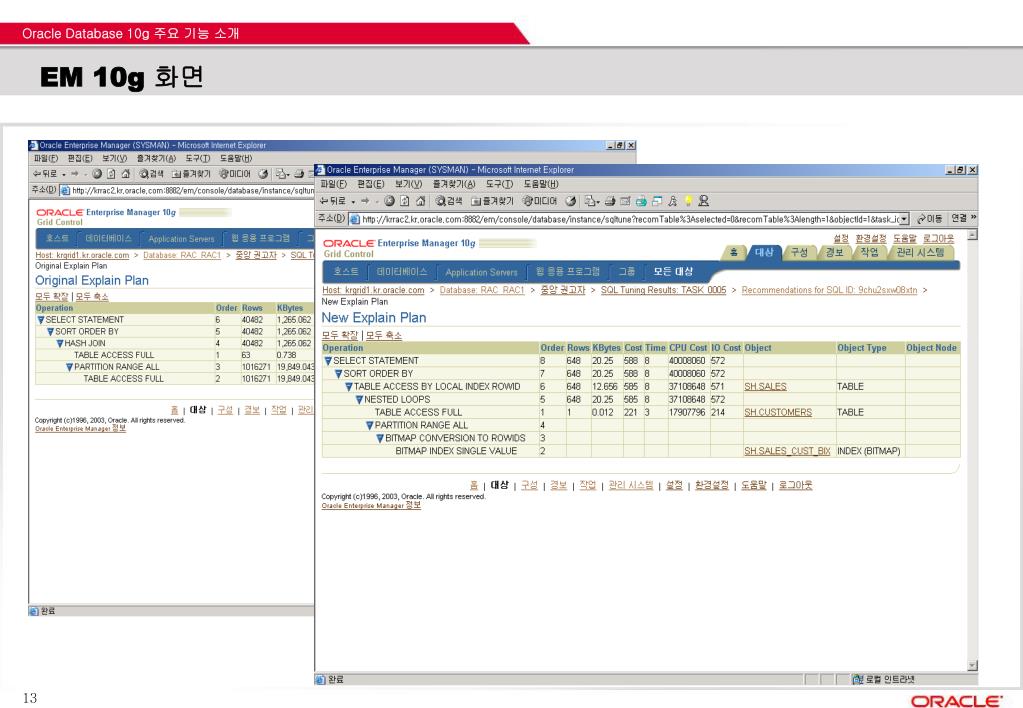1023x708 pixels.
Task: Click the SH.SALES object link
Action: point(765,386)
